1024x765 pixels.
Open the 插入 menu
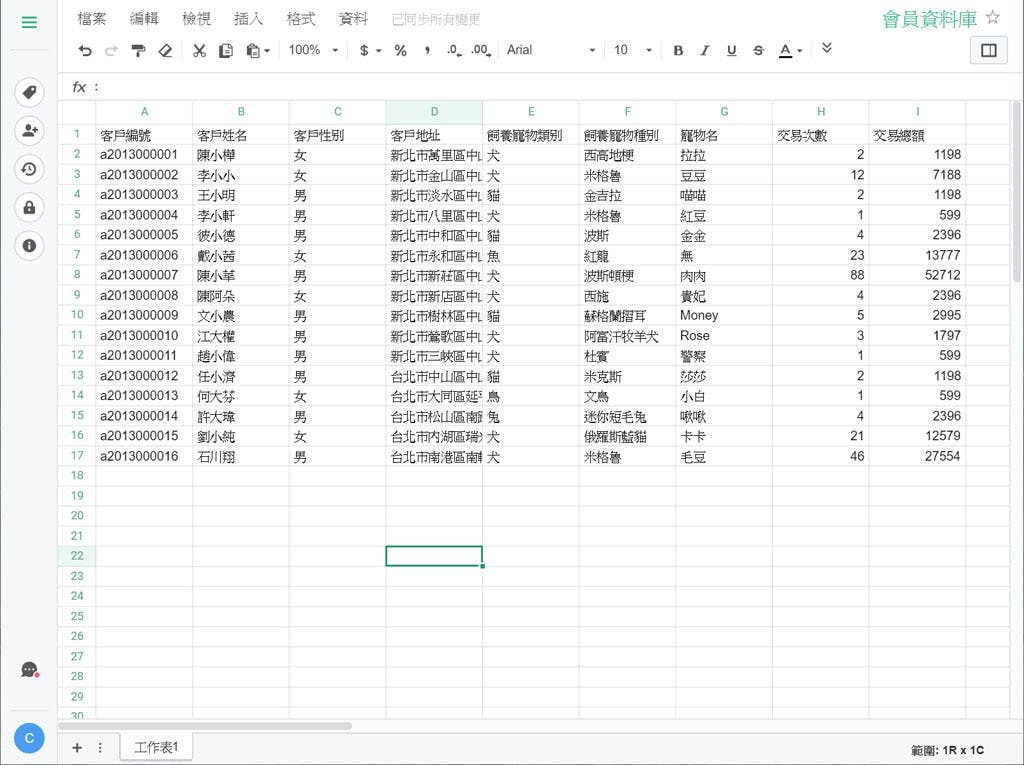coord(248,19)
